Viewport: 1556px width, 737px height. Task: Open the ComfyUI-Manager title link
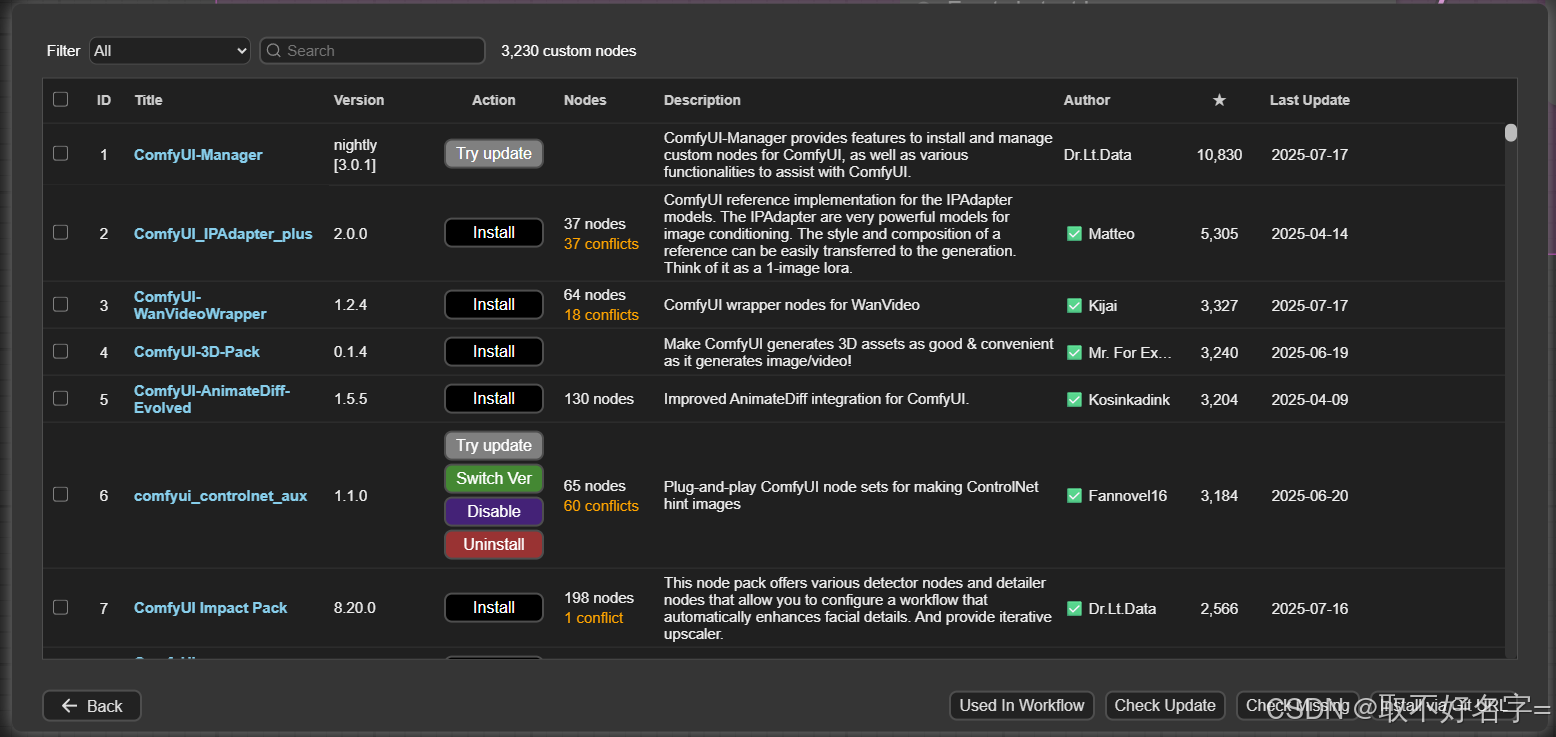click(198, 155)
